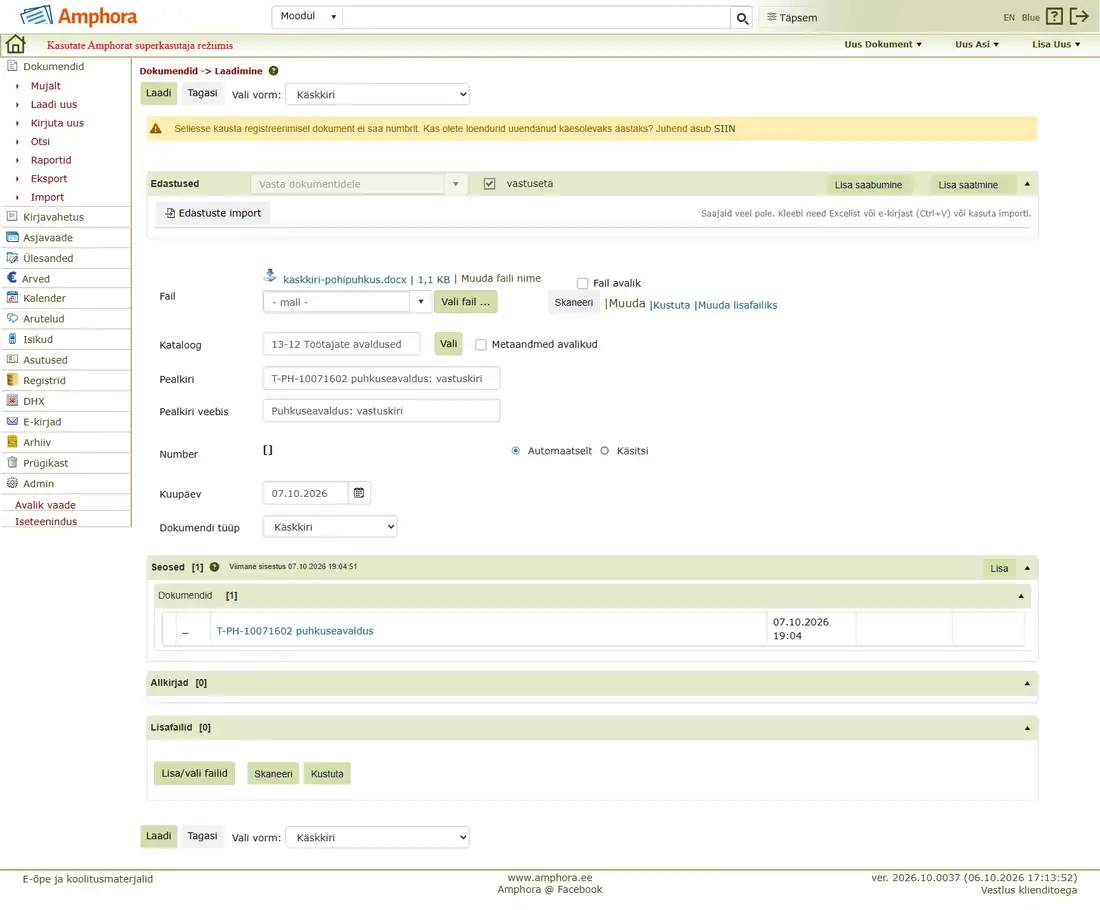Viewport: 1100px width, 910px height.
Task: Click the Kirjavahetus sidebar icon
Action: pos(12,217)
